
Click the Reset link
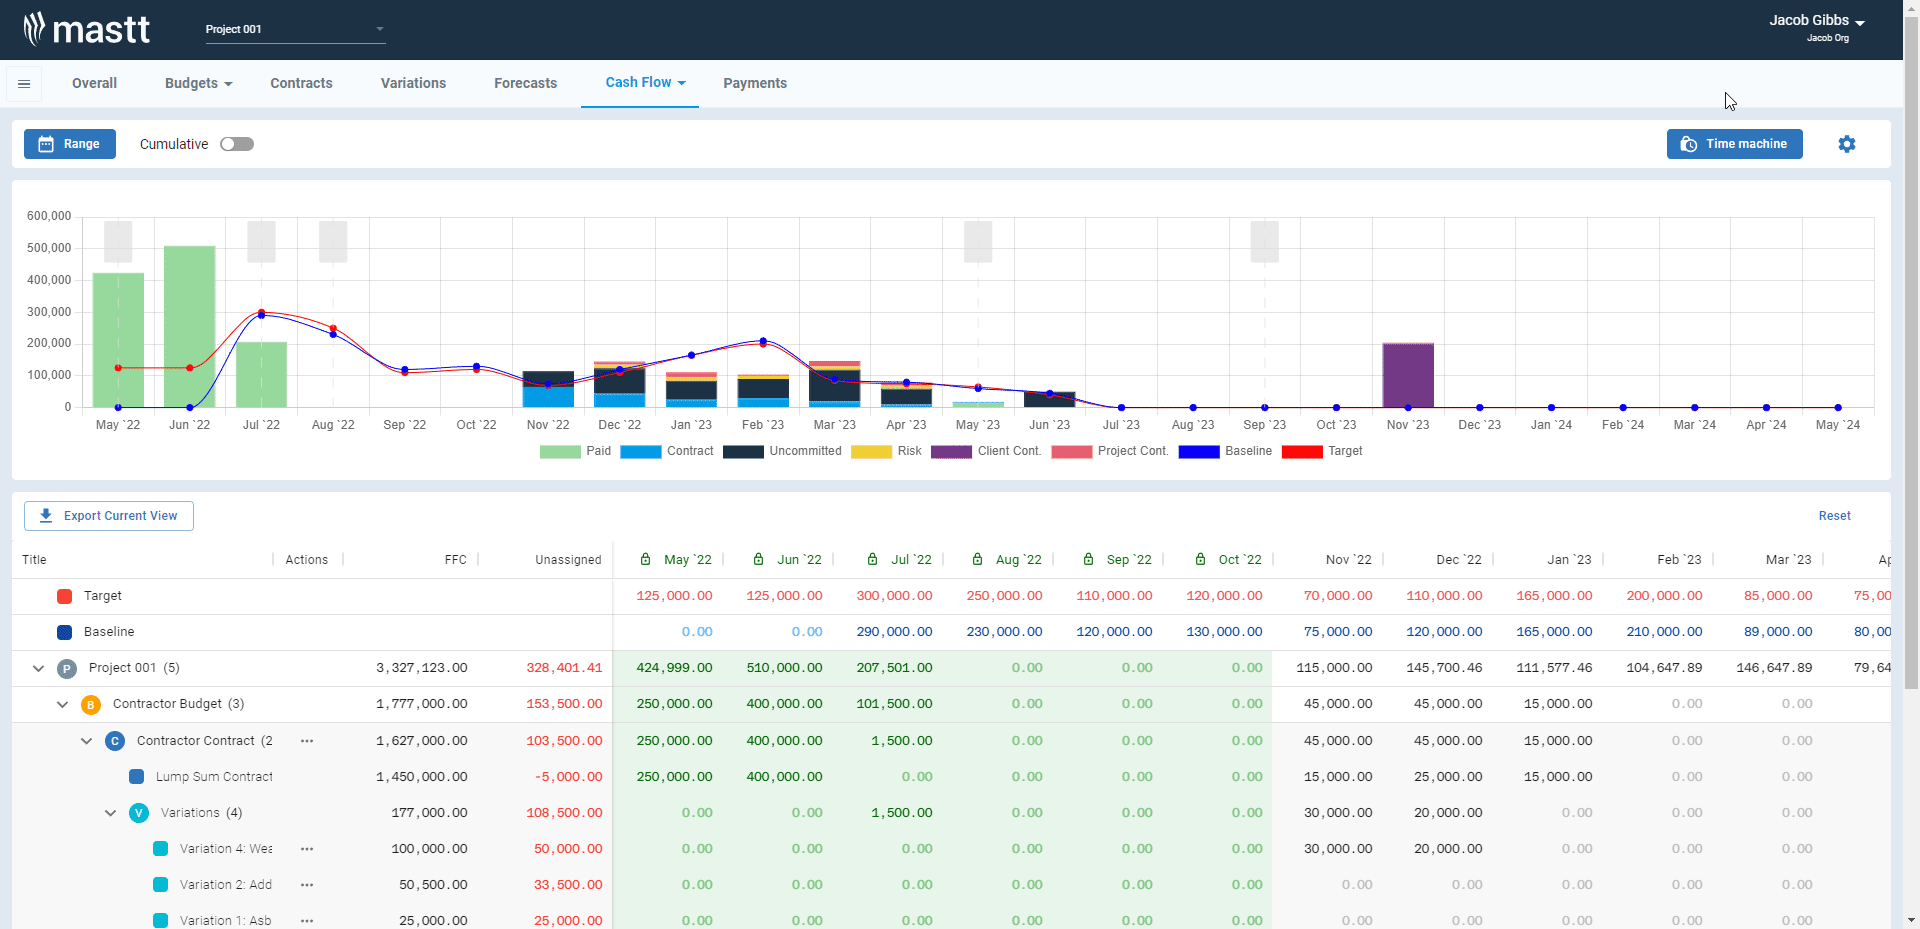pos(1834,515)
